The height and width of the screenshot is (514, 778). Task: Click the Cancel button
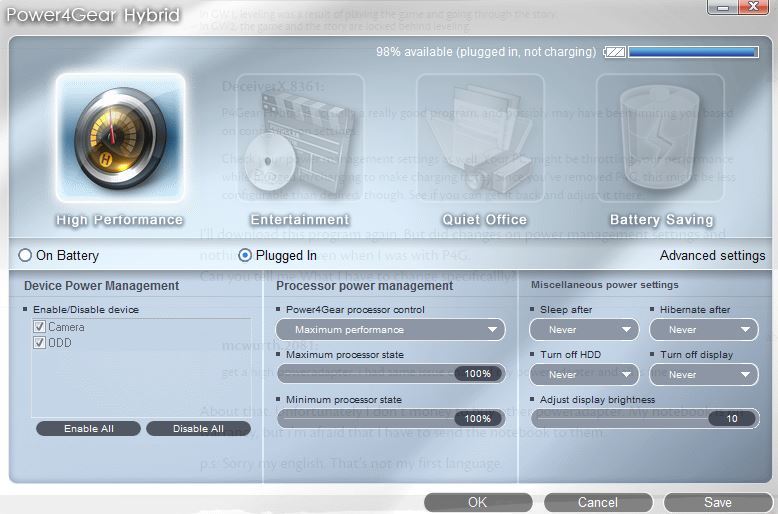pos(598,502)
